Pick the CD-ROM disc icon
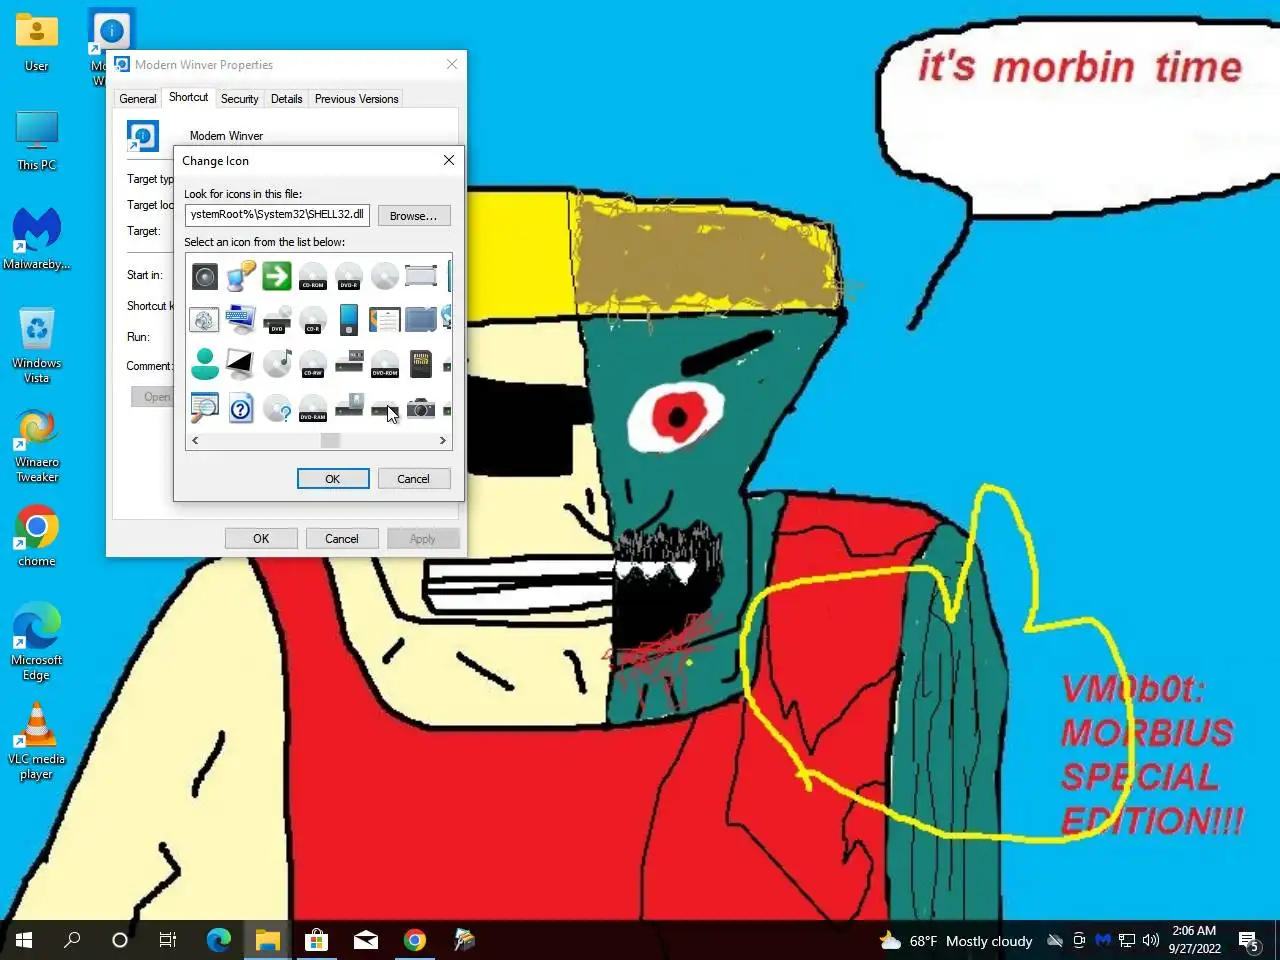Image resolution: width=1280 pixels, height=960 pixels. (x=313, y=276)
